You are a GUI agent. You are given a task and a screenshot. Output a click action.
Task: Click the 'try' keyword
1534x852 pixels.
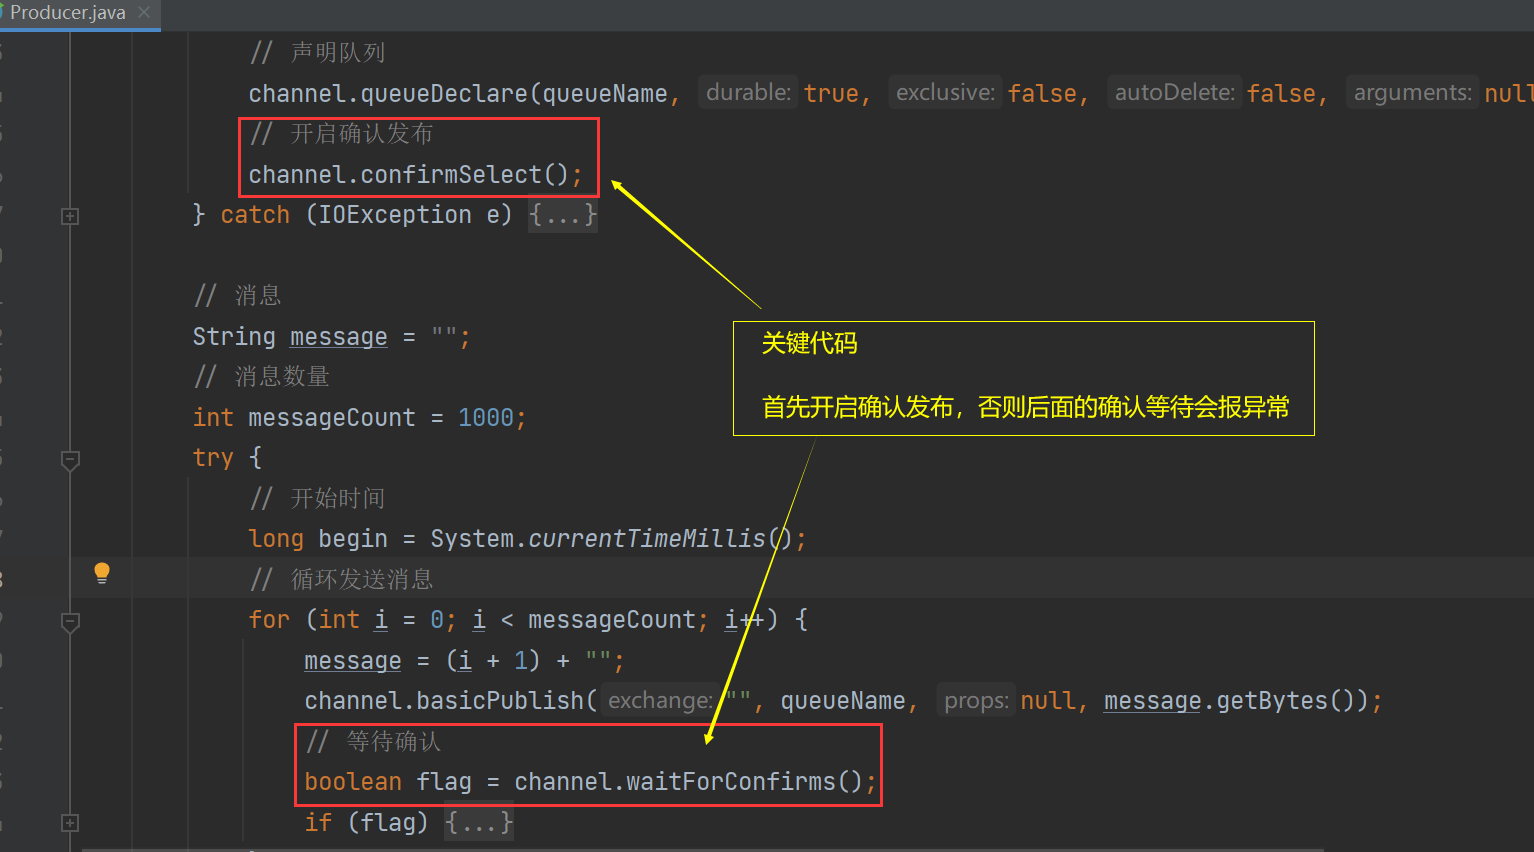click(x=213, y=458)
